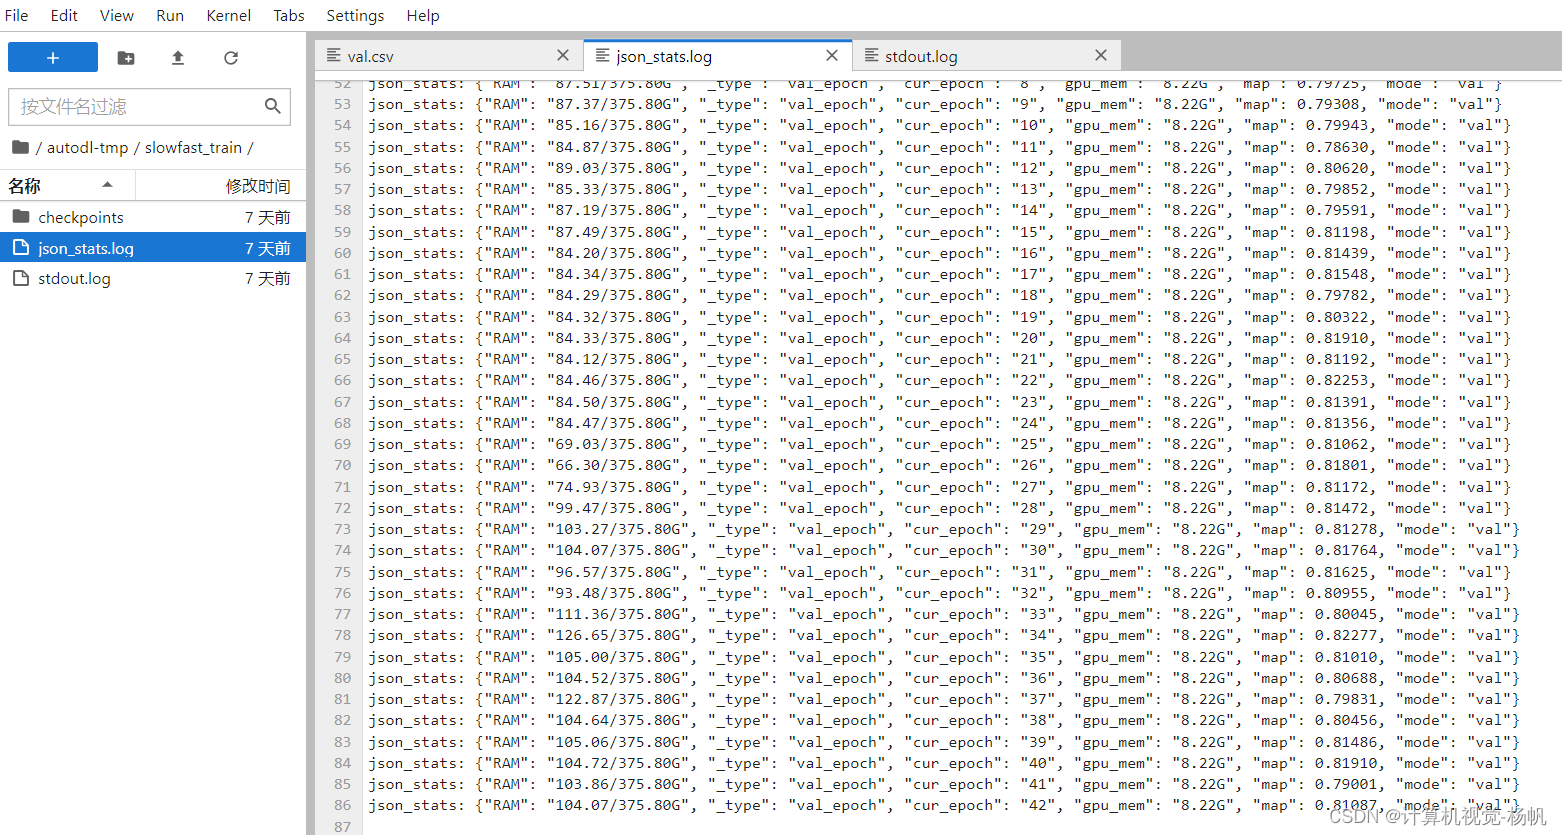Image resolution: width=1562 pixels, height=835 pixels.
Task: Click line number 66 in the editor
Action: [343, 380]
